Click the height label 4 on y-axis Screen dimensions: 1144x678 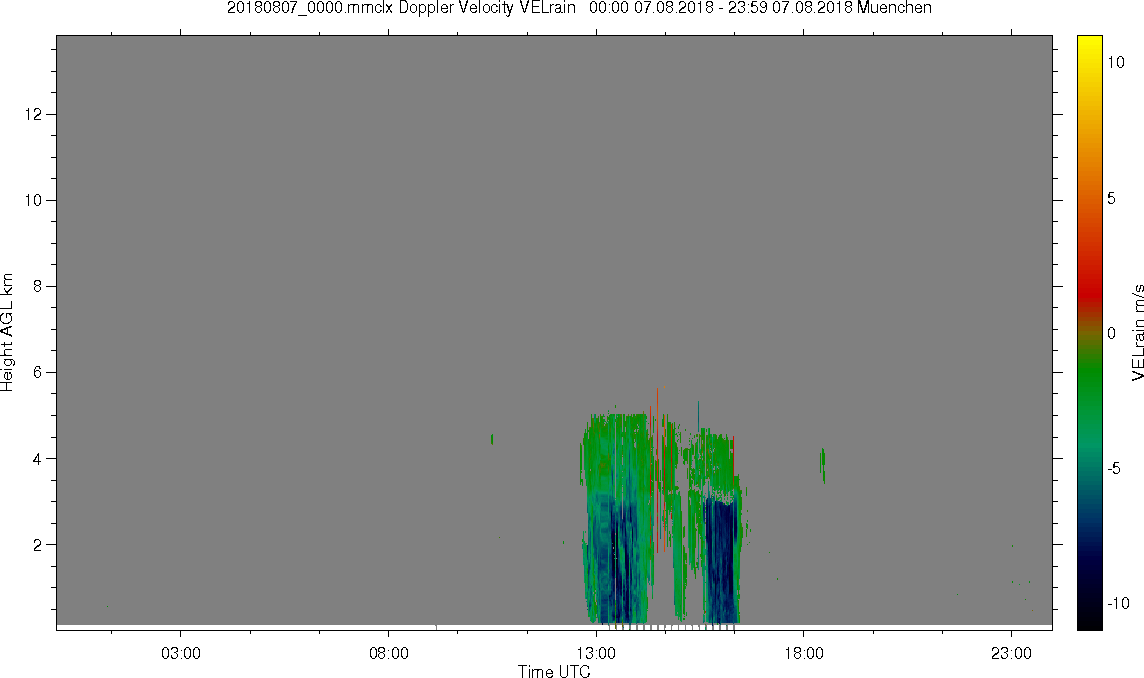38,458
